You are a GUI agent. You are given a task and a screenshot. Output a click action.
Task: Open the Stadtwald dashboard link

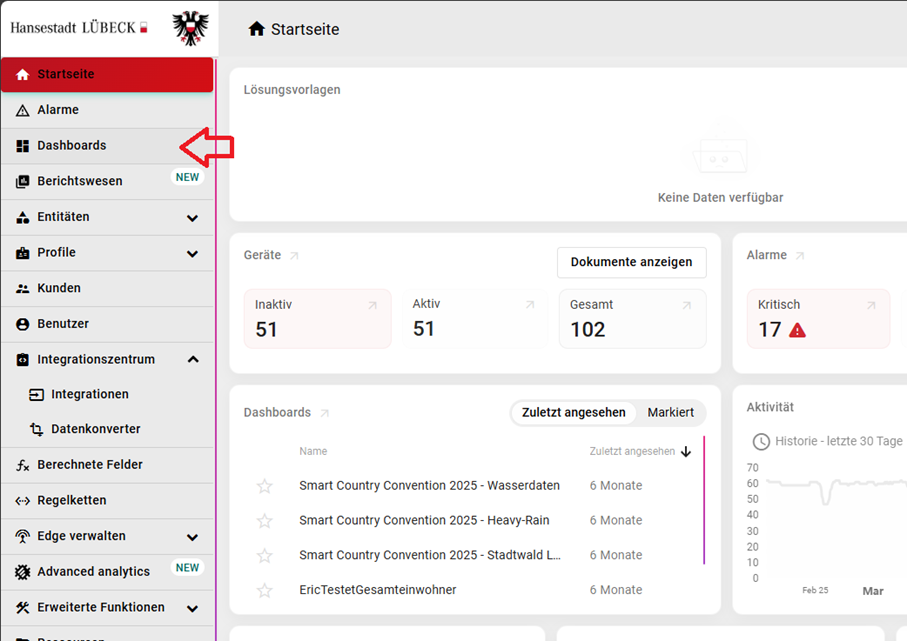pyautogui.click(x=429, y=556)
